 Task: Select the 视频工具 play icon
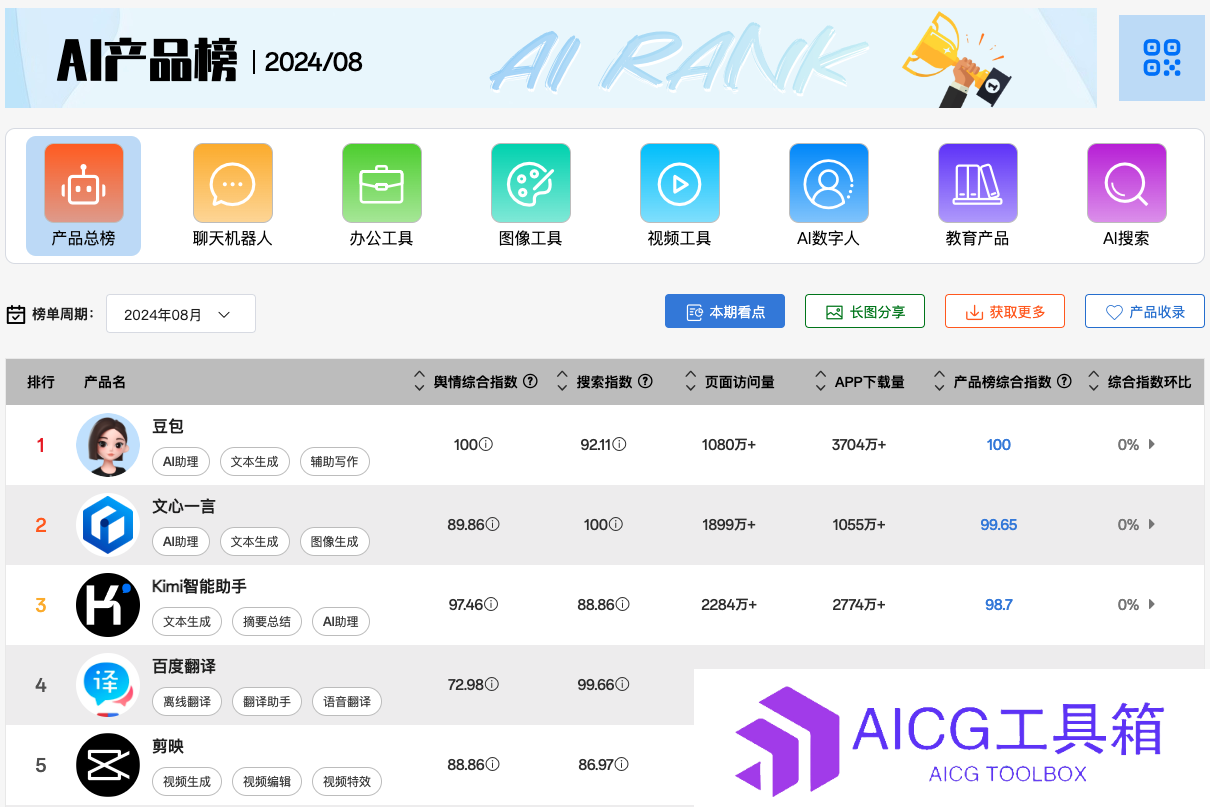(x=680, y=183)
